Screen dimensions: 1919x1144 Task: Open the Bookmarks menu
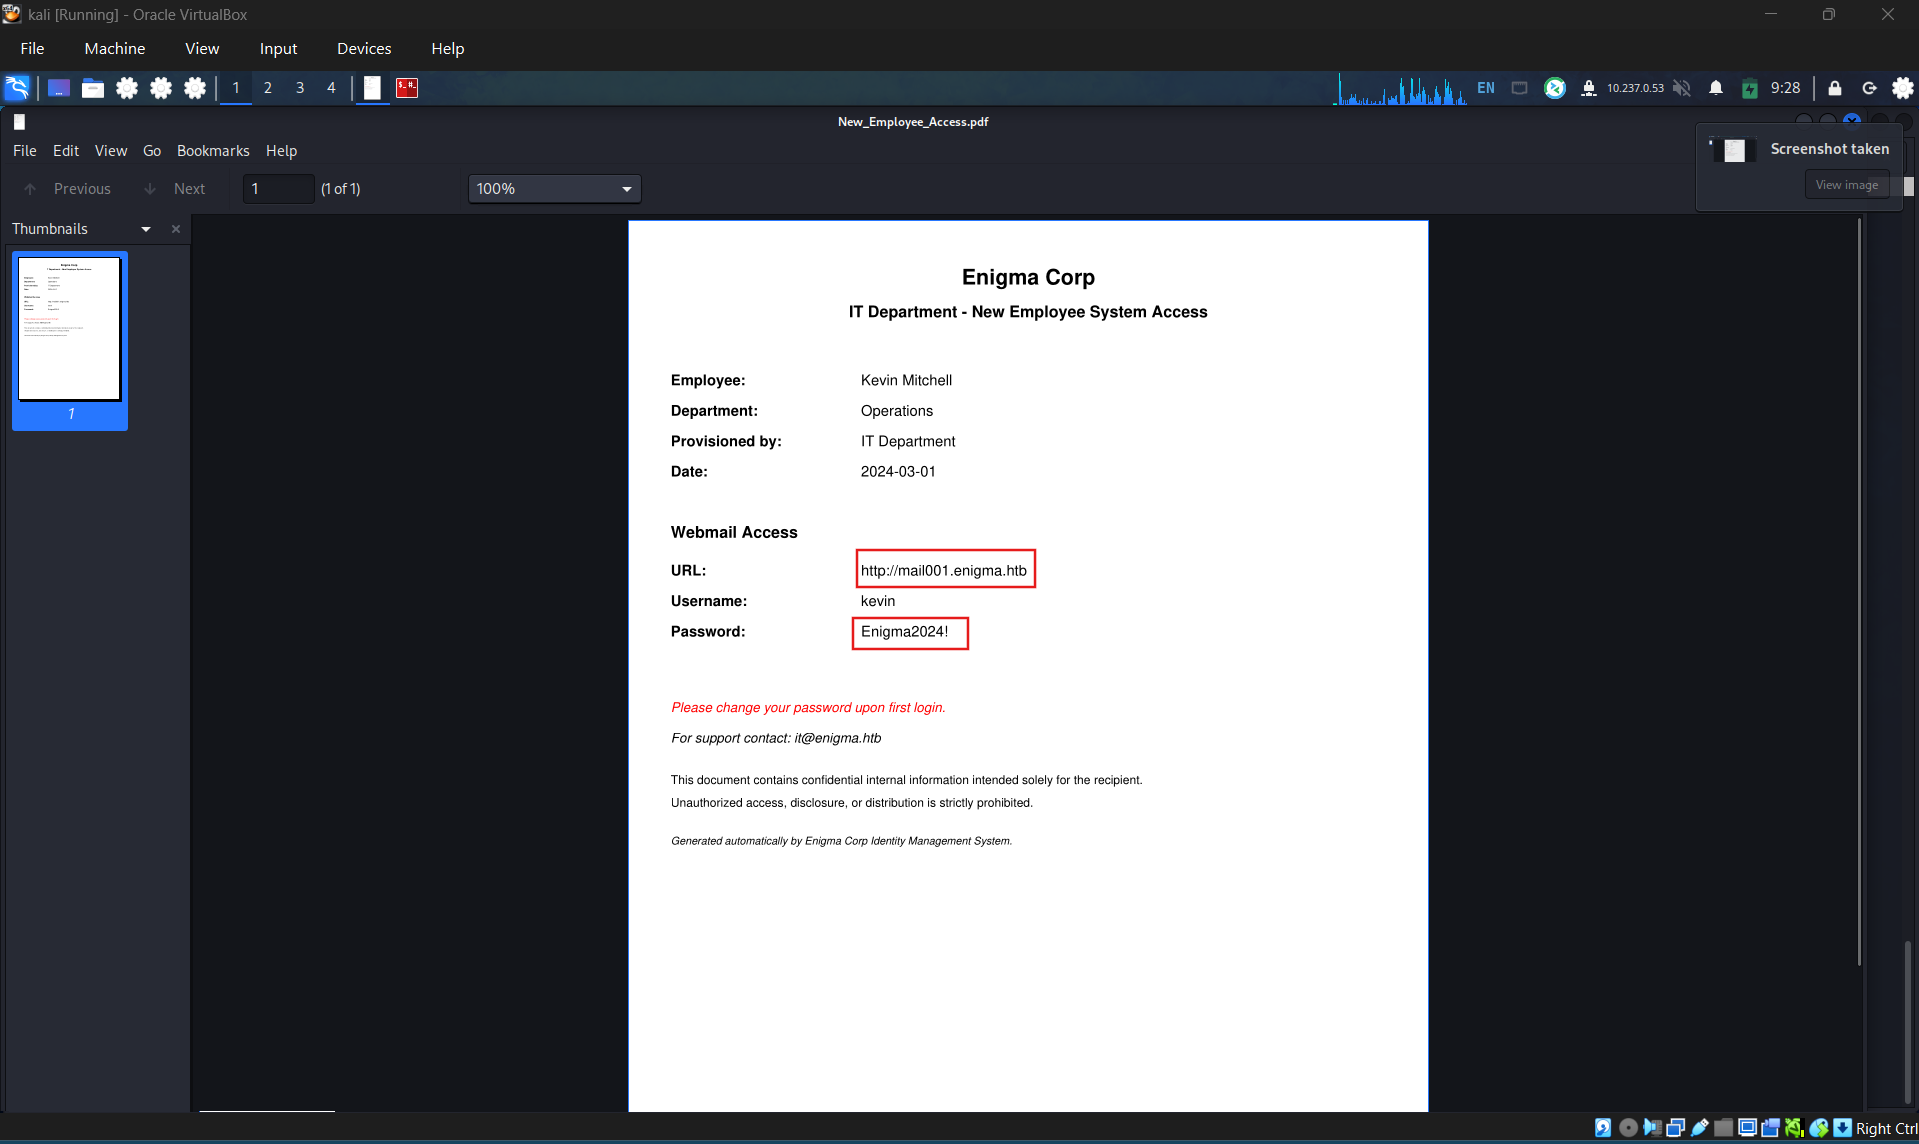[213, 151]
